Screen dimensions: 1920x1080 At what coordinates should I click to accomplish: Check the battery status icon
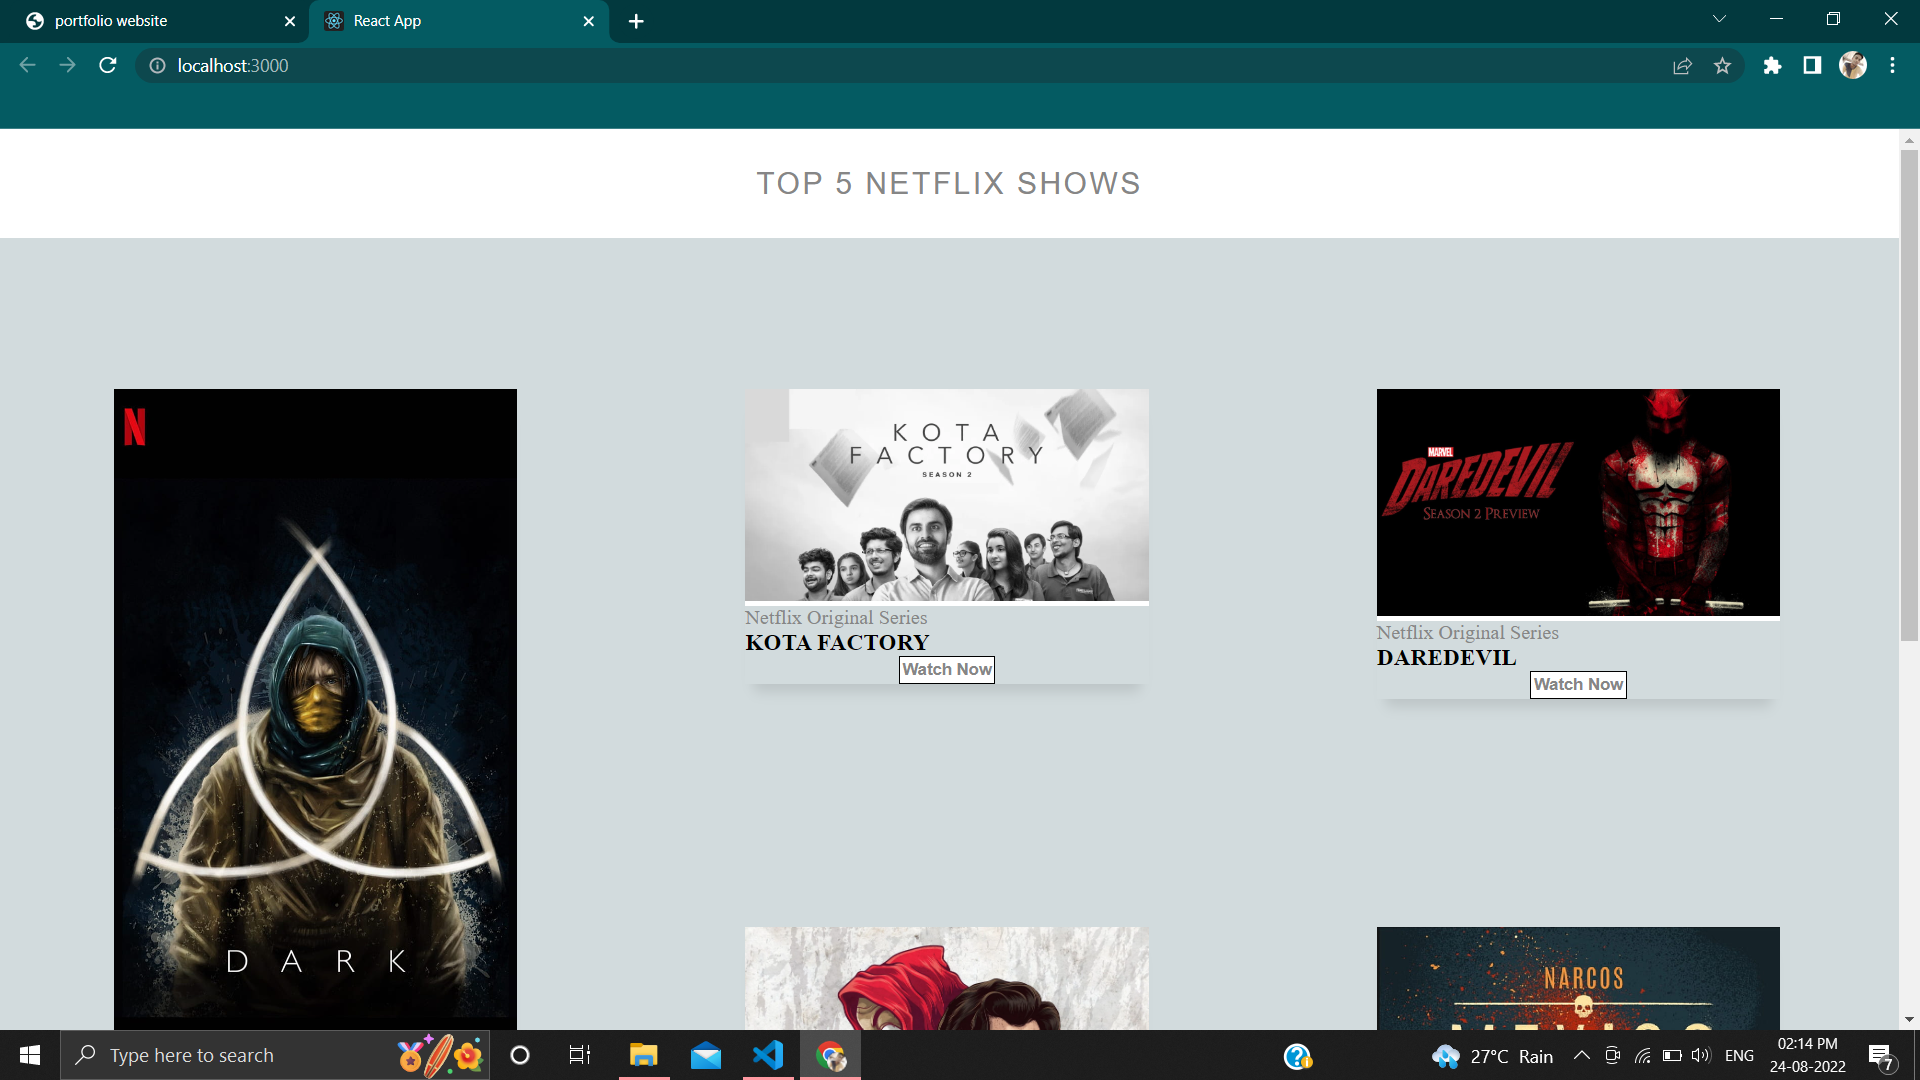click(x=1672, y=1055)
